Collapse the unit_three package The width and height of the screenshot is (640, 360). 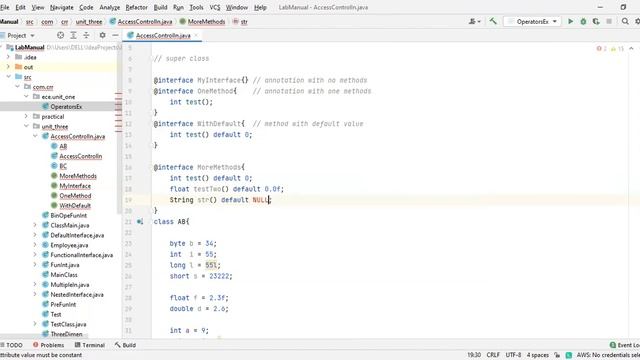[x=26, y=127]
